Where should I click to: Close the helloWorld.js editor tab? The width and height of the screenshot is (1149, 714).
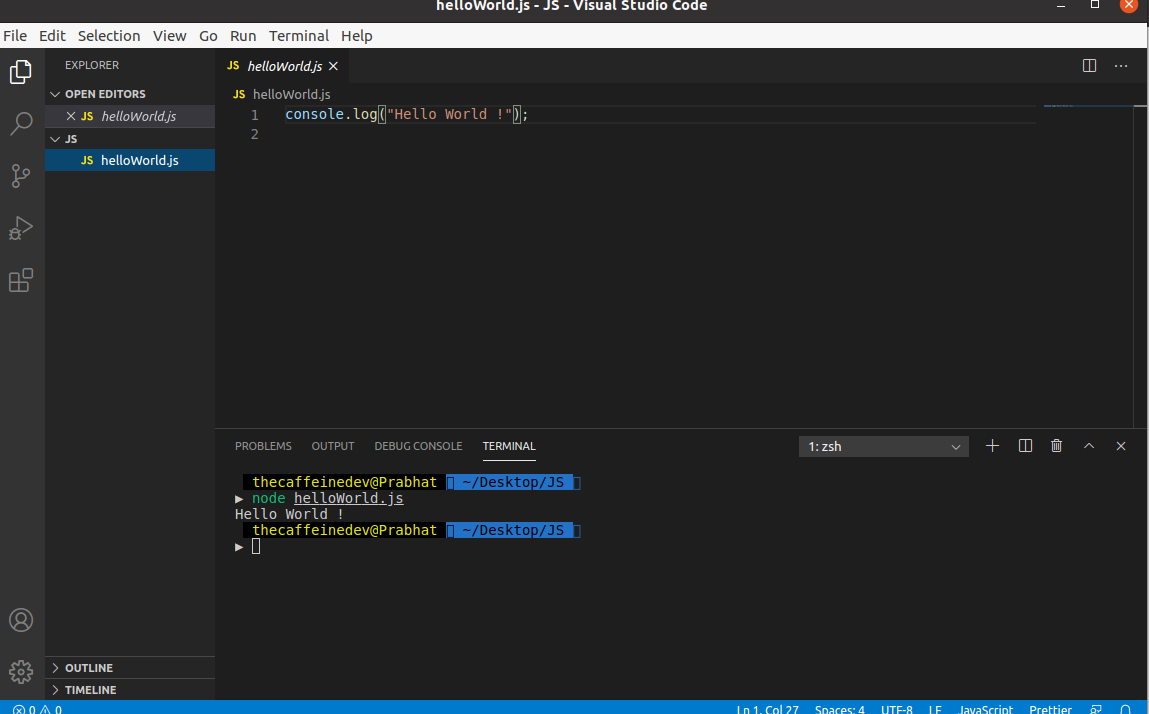tap(334, 66)
